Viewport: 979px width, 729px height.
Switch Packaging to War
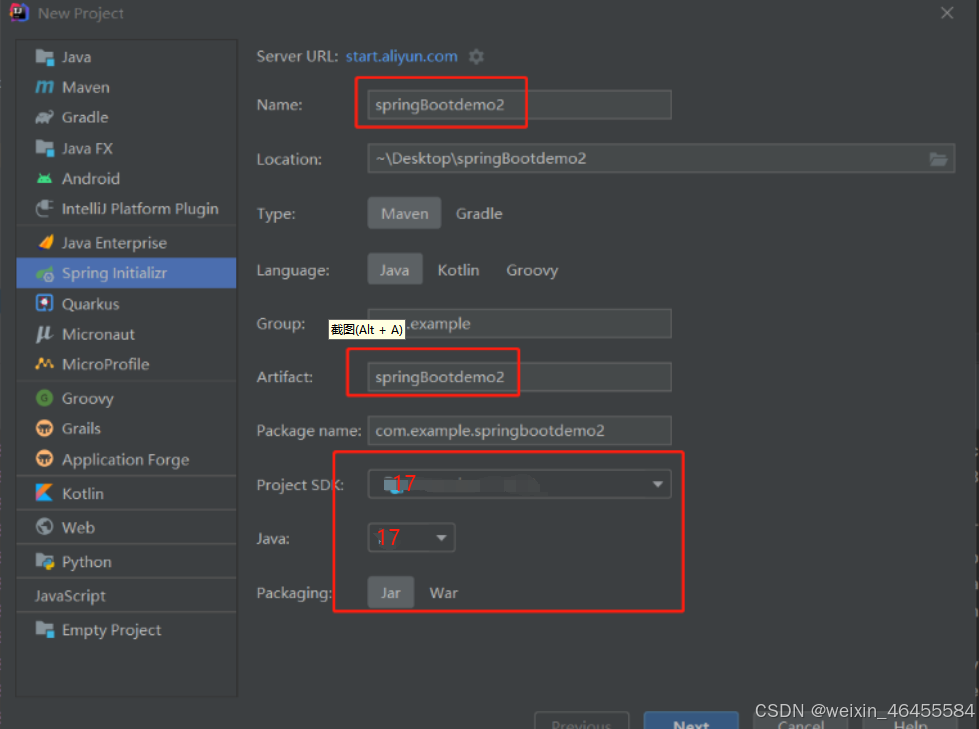[443, 592]
